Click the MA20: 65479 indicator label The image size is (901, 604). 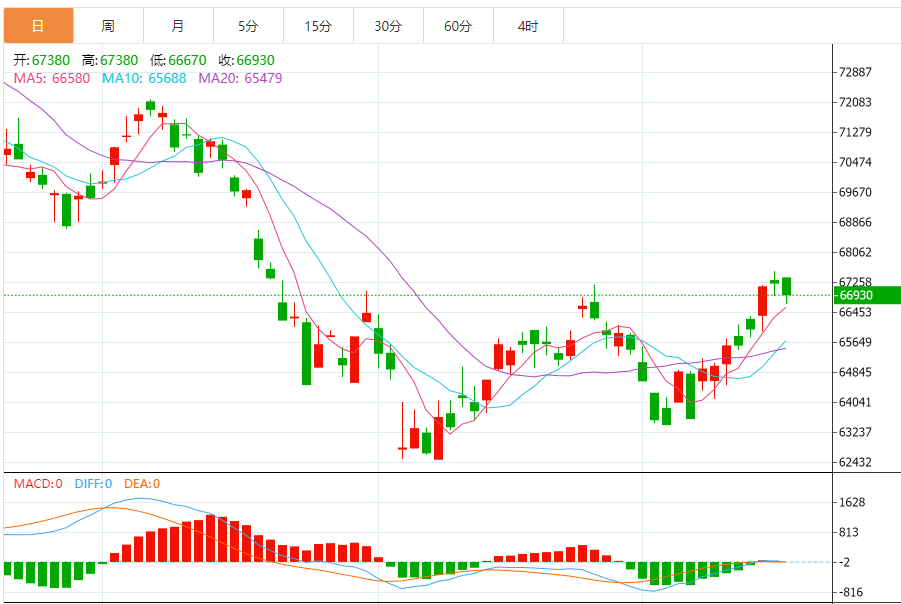tap(240, 78)
